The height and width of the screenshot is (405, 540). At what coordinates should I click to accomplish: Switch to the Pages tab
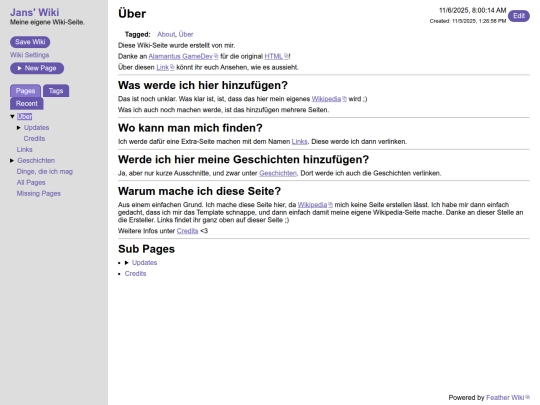point(25,91)
